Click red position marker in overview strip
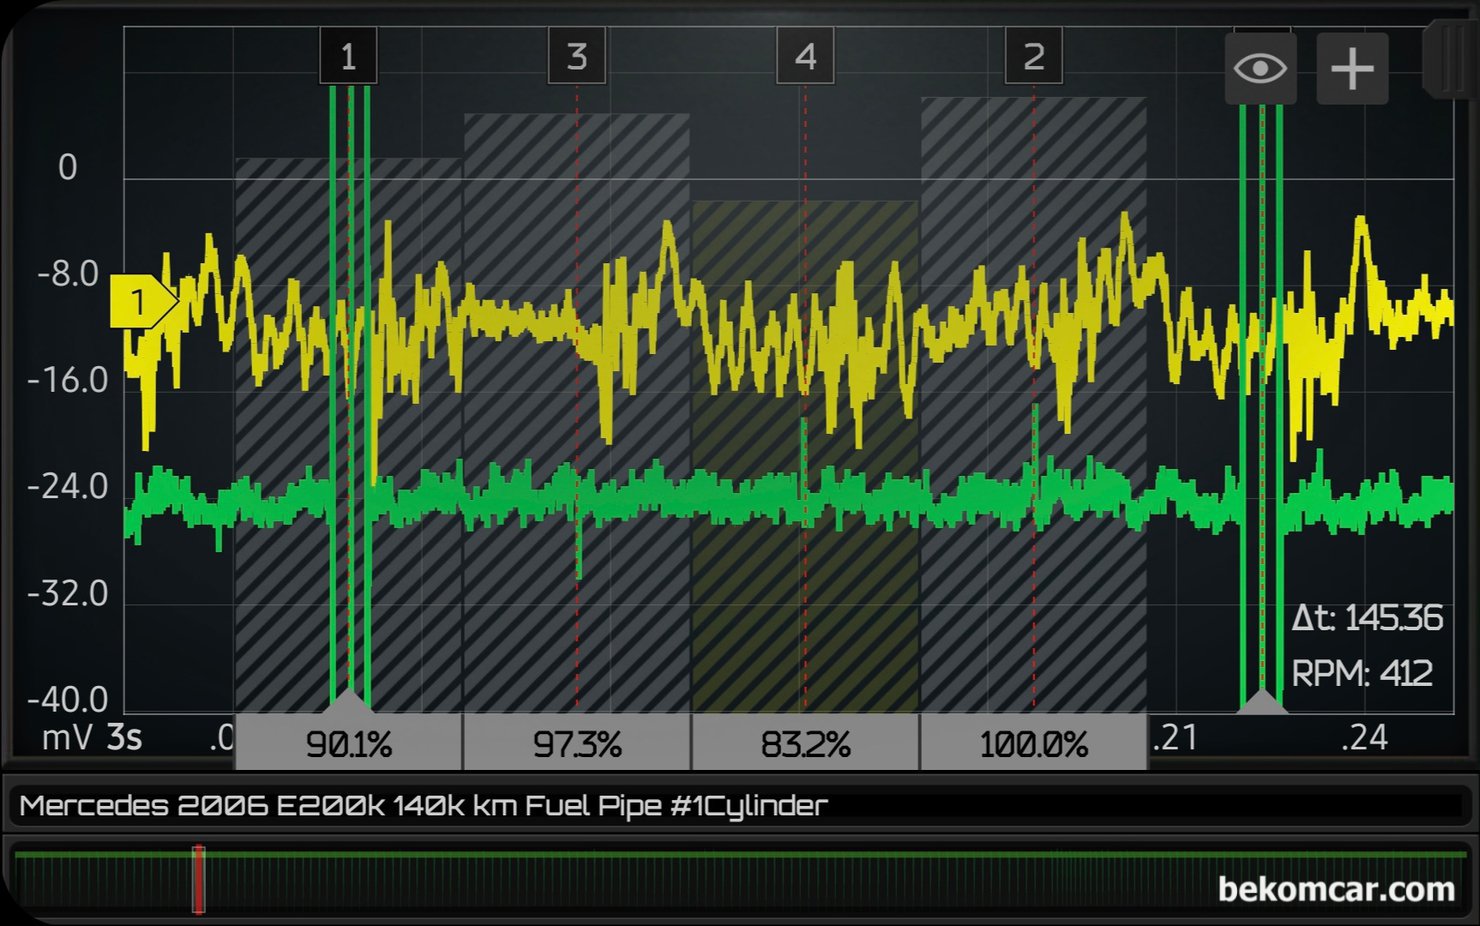The image size is (1480, 926). coord(199,879)
